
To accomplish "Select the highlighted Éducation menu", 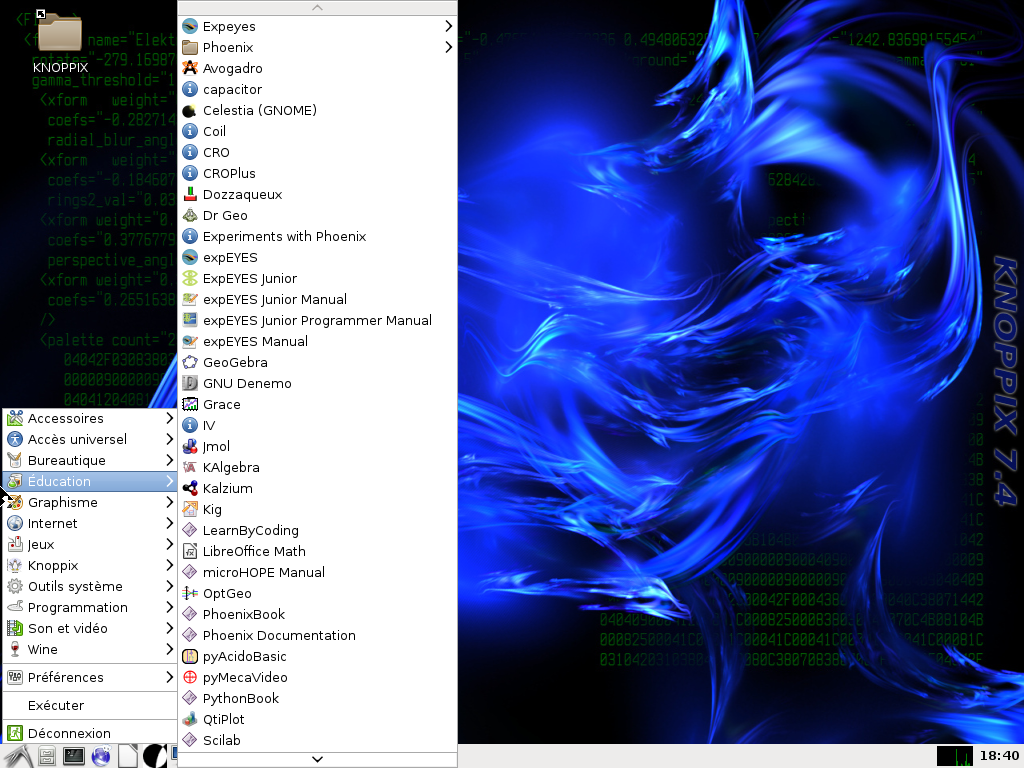I will 90,481.
